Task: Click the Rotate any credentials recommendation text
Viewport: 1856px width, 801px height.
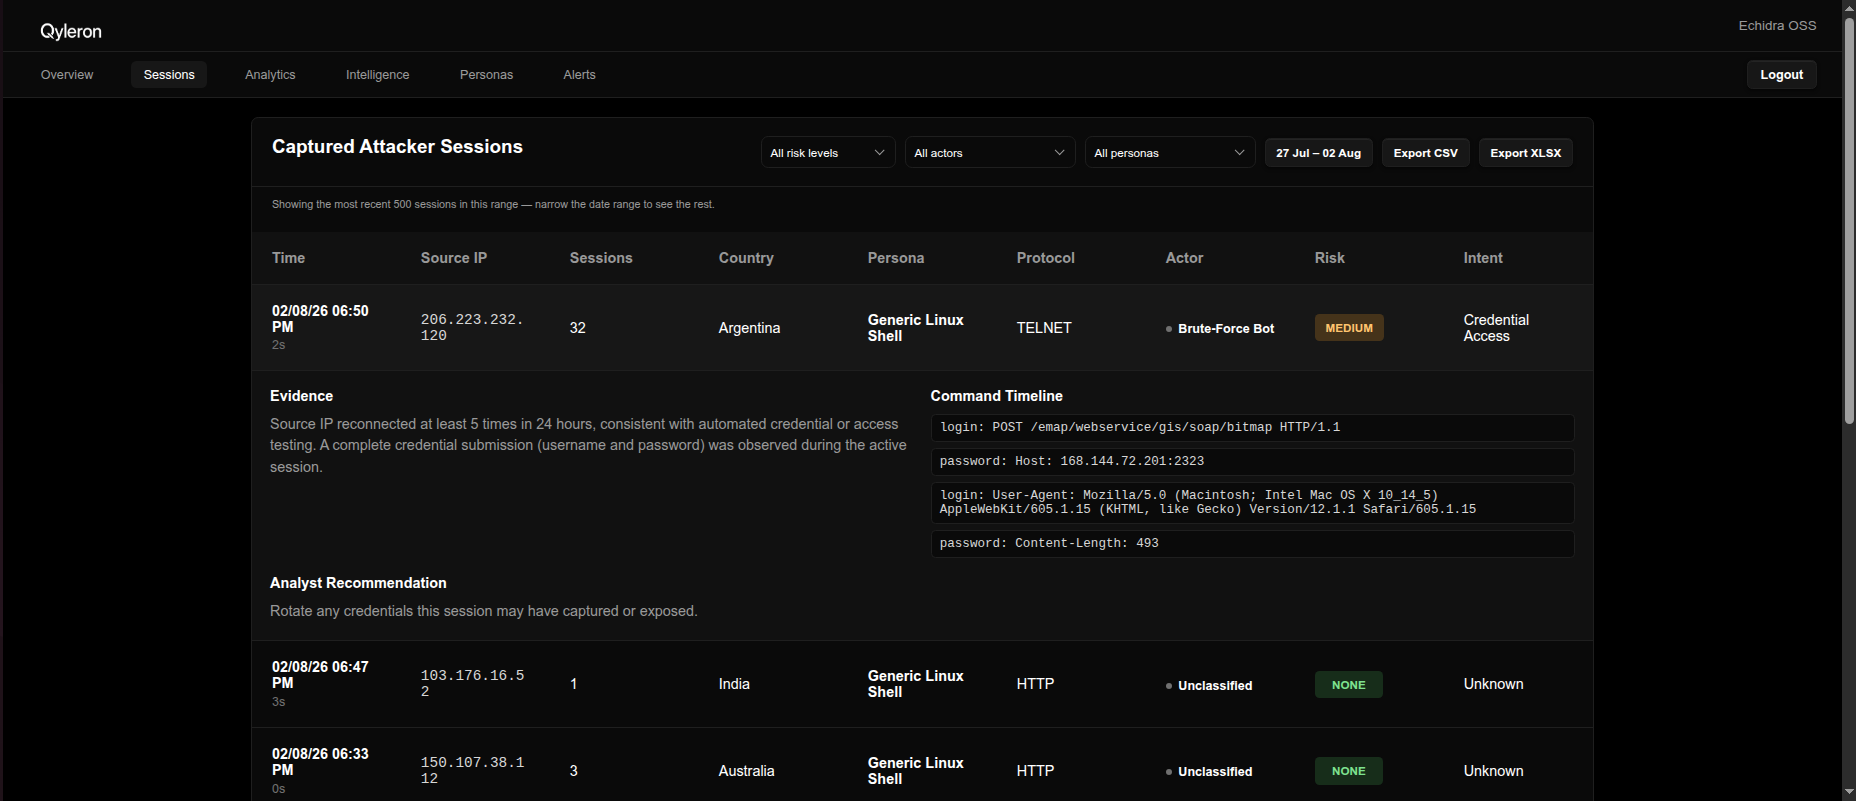Action: (x=484, y=611)
